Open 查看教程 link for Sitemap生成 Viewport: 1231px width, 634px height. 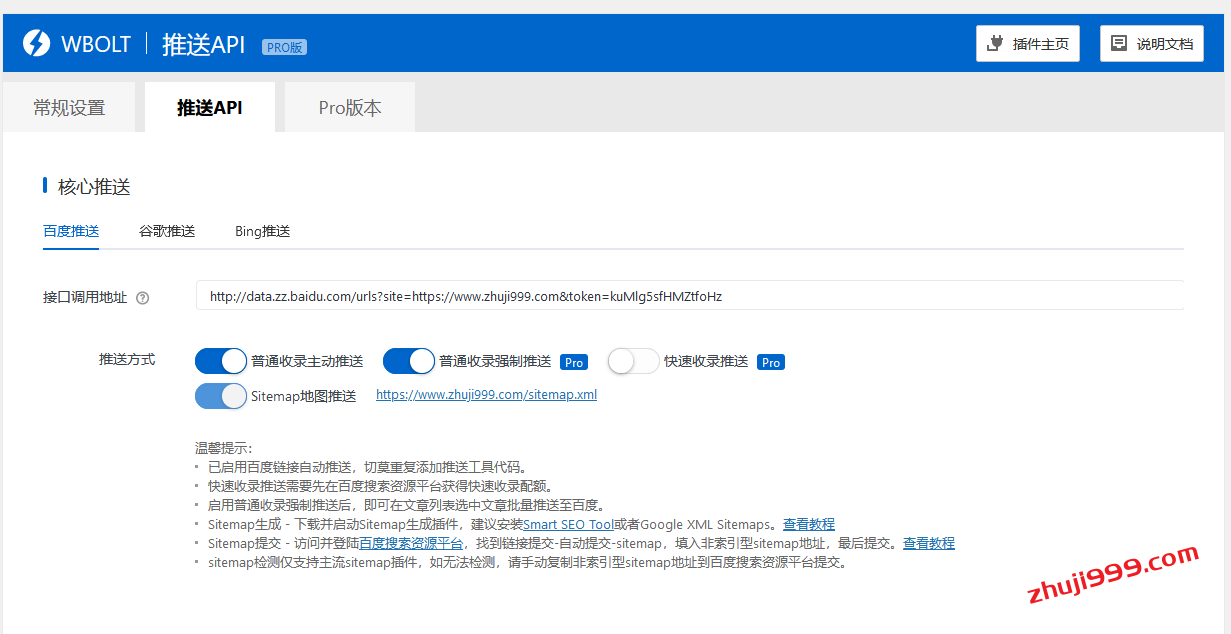809,524
